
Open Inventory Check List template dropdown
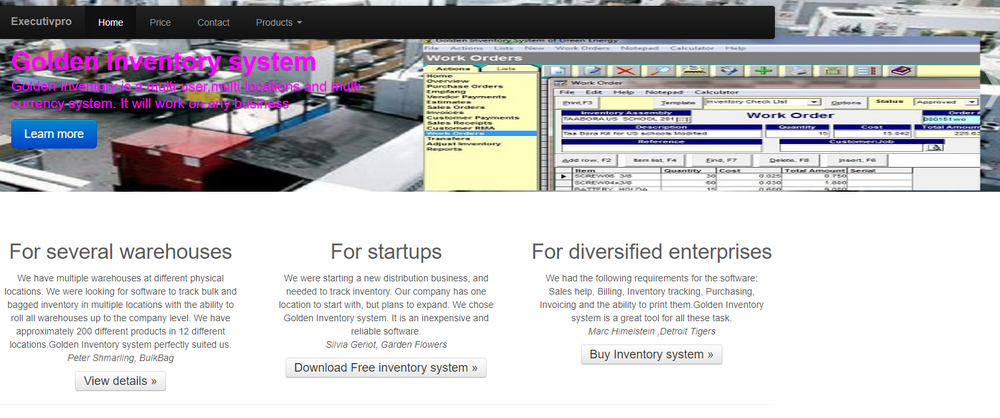(814, 102)
